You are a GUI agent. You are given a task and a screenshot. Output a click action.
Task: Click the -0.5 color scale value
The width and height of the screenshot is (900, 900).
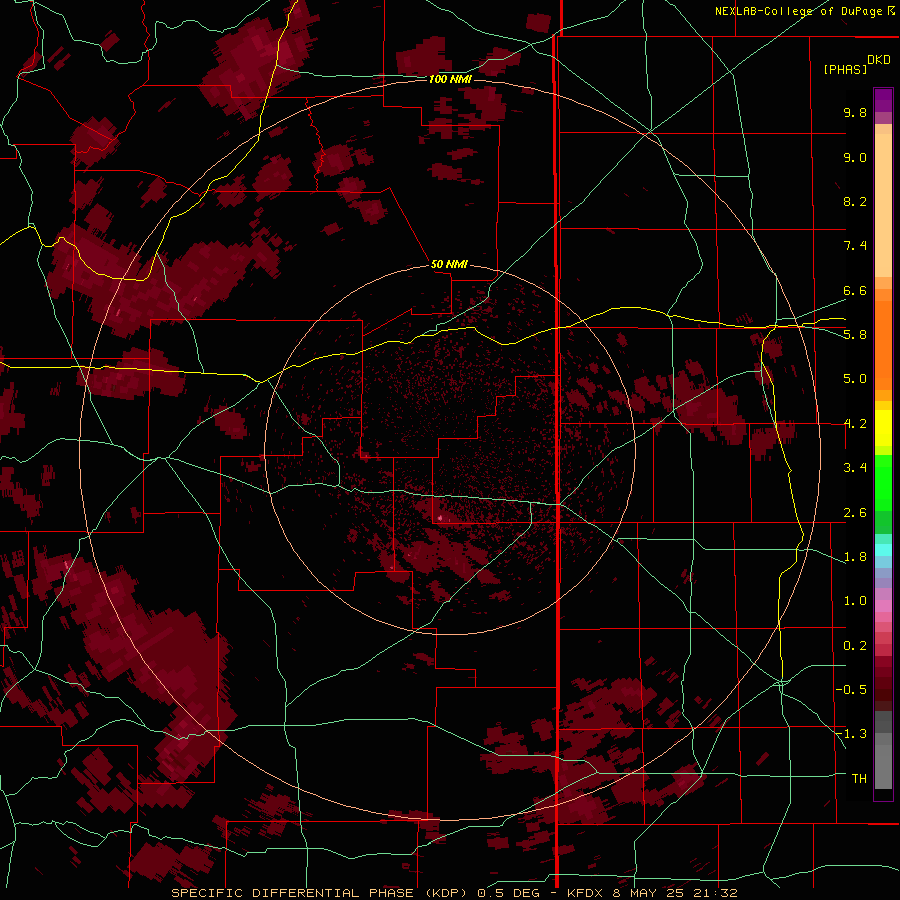click(851, 690)
